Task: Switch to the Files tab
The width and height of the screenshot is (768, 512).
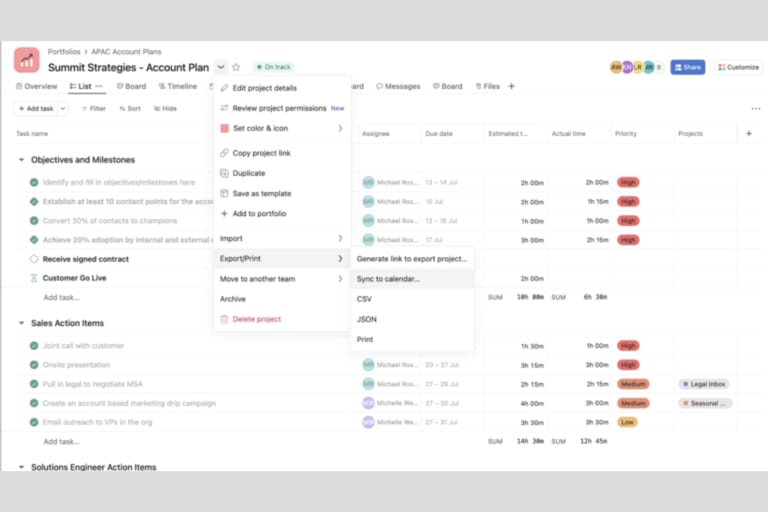Action: coord(488,86)
